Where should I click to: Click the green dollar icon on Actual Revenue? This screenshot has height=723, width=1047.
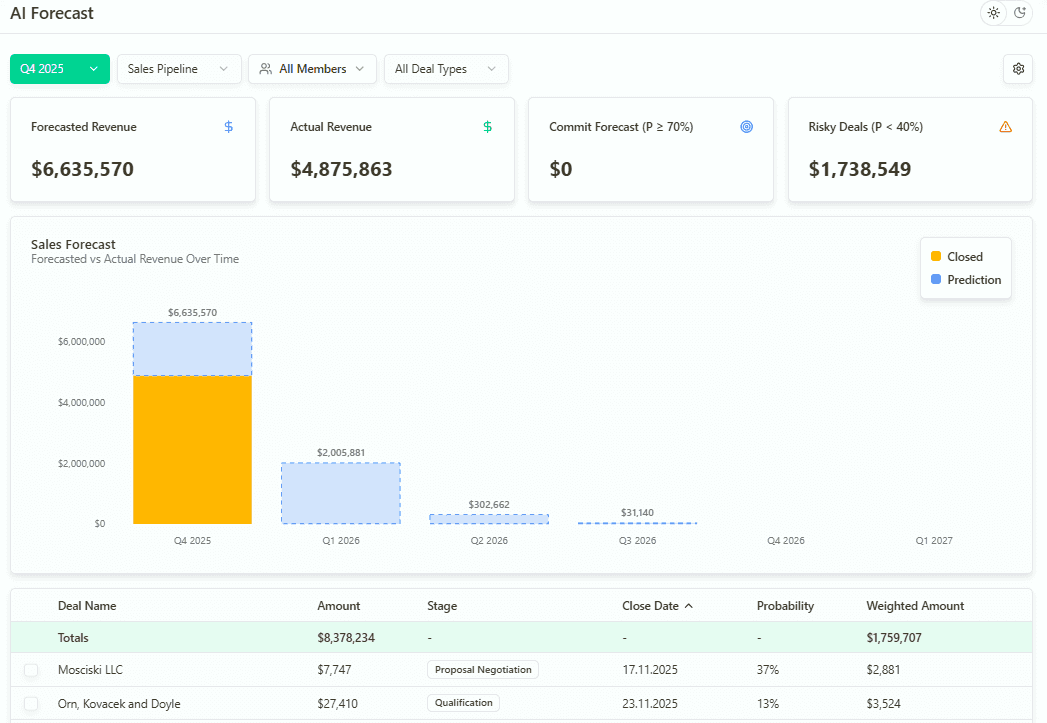[487, 127]
